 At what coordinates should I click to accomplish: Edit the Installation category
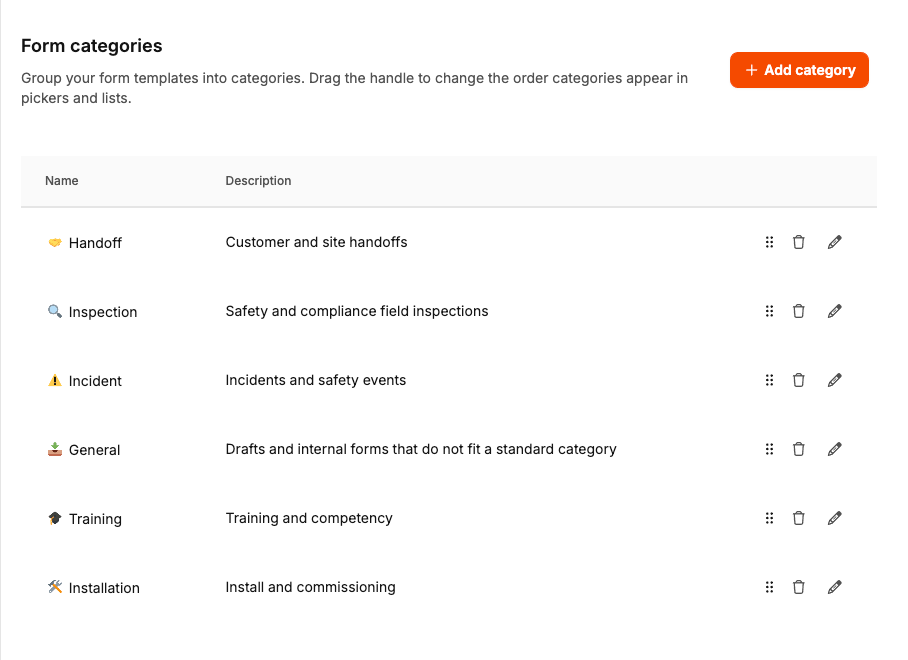point(835,587)
